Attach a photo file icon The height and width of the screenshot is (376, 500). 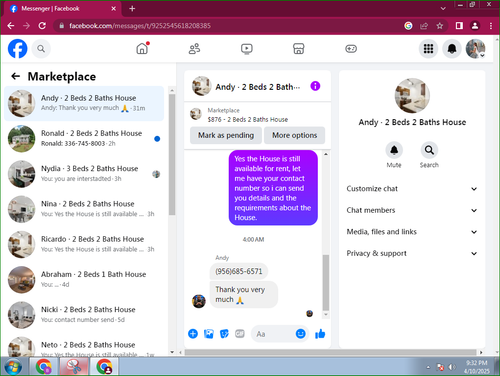click(x=209, y=334)
